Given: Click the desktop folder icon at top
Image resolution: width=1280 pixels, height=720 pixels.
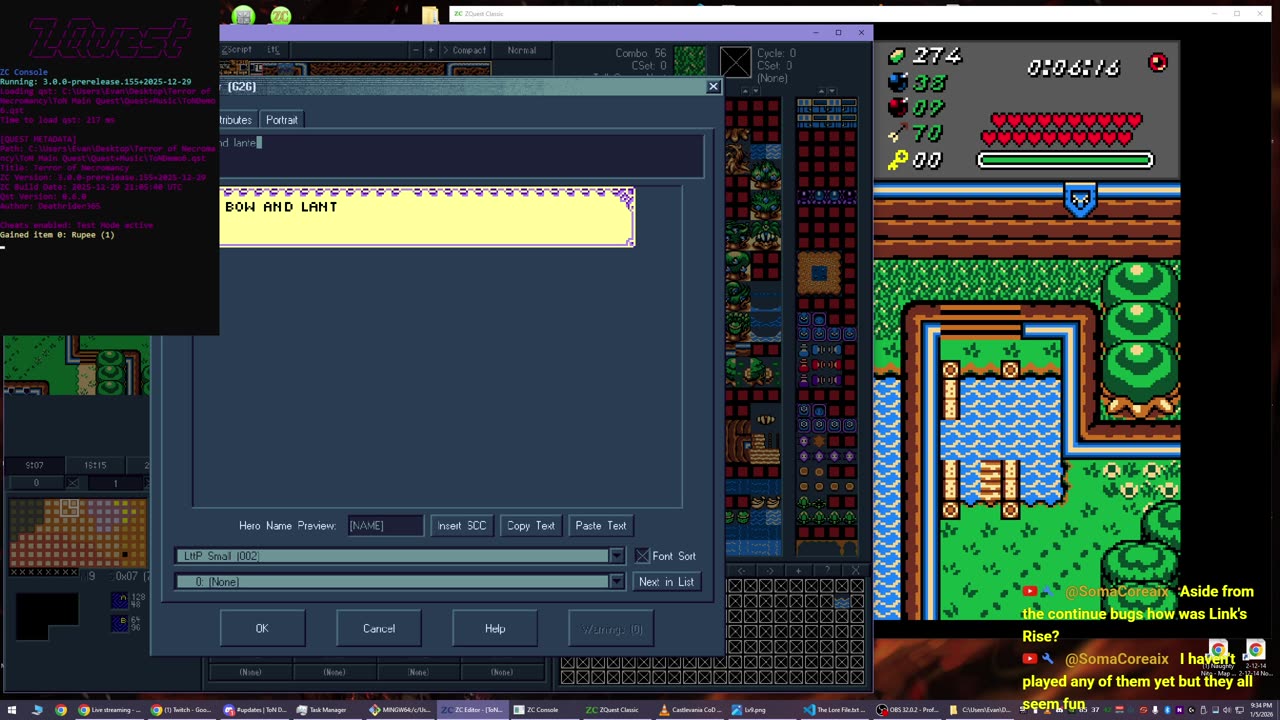Looking at the screenshot, I should (x=430, y=15).
